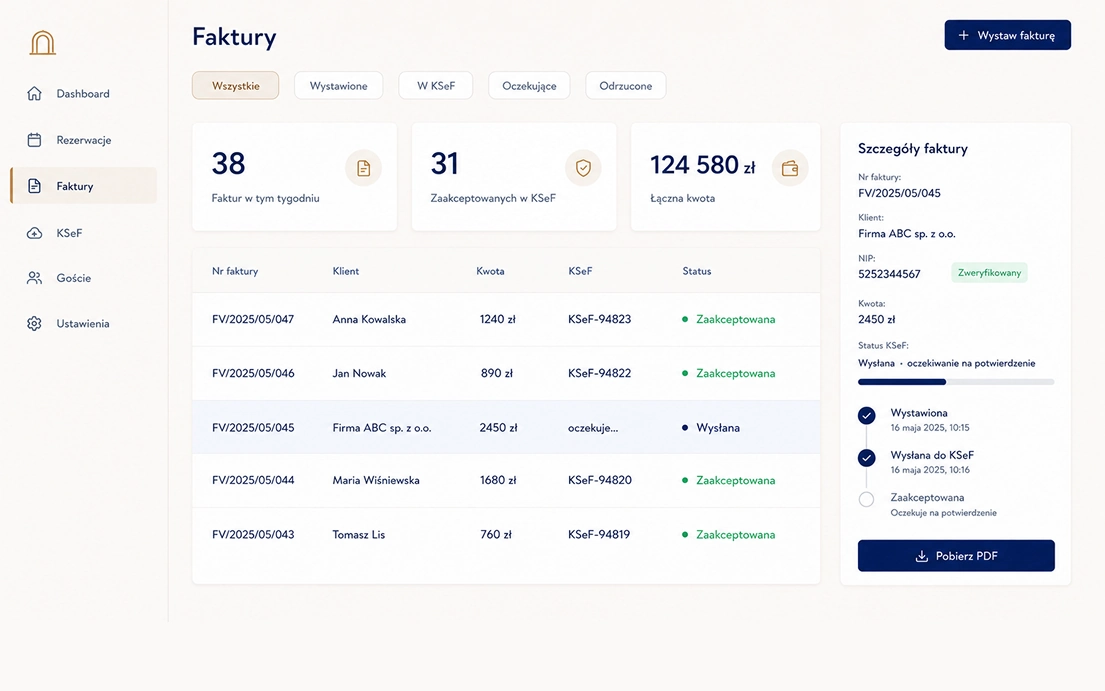Click client name Maria Wiśniewska
This screenshot has height=691, width=1105.
[376, 480]
